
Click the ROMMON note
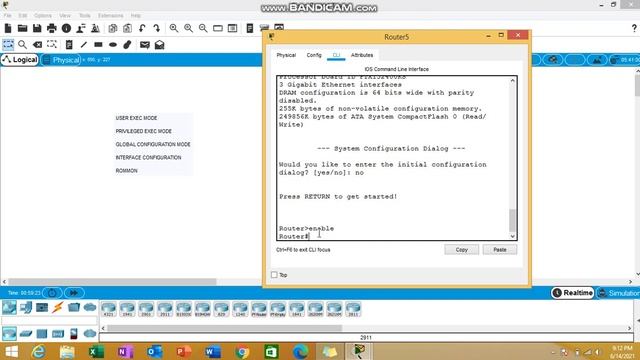pos(127,171)
